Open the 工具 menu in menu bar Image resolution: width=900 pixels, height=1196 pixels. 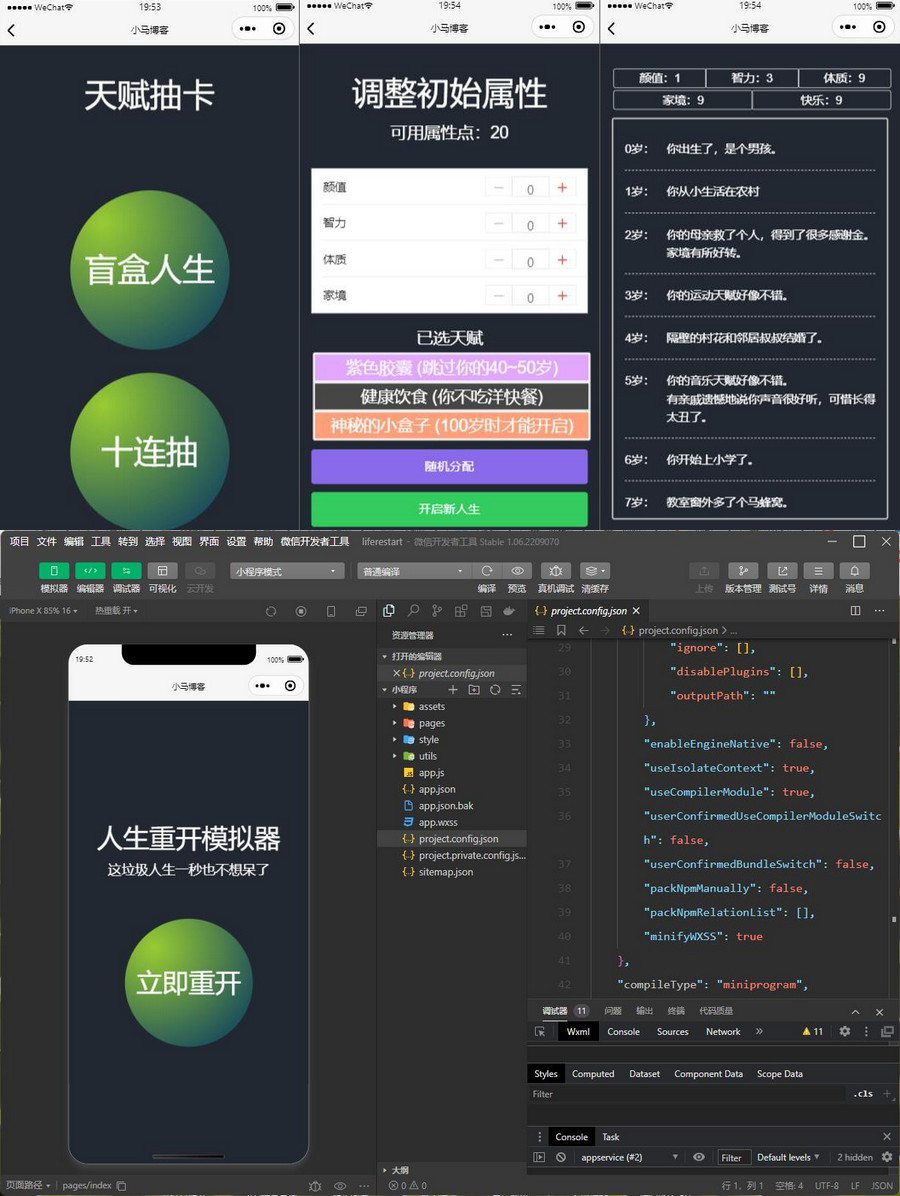[x=101, y=541]
